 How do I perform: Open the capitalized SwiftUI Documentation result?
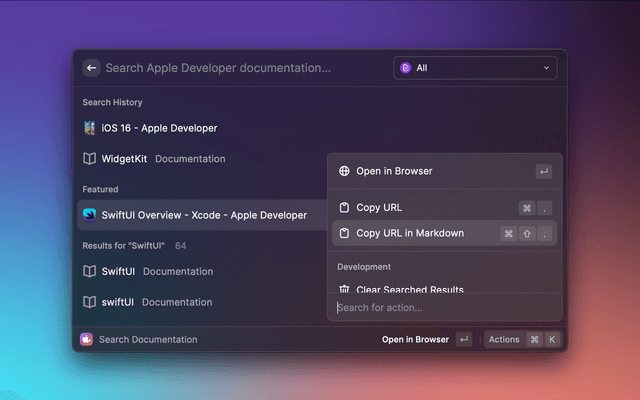(x=160, y=271)
